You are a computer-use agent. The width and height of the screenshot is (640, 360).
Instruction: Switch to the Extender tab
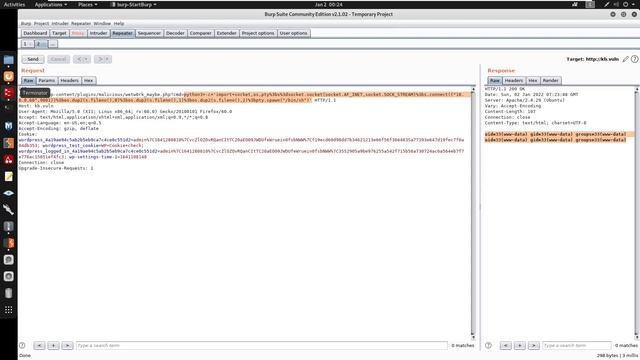click(227, 33)
